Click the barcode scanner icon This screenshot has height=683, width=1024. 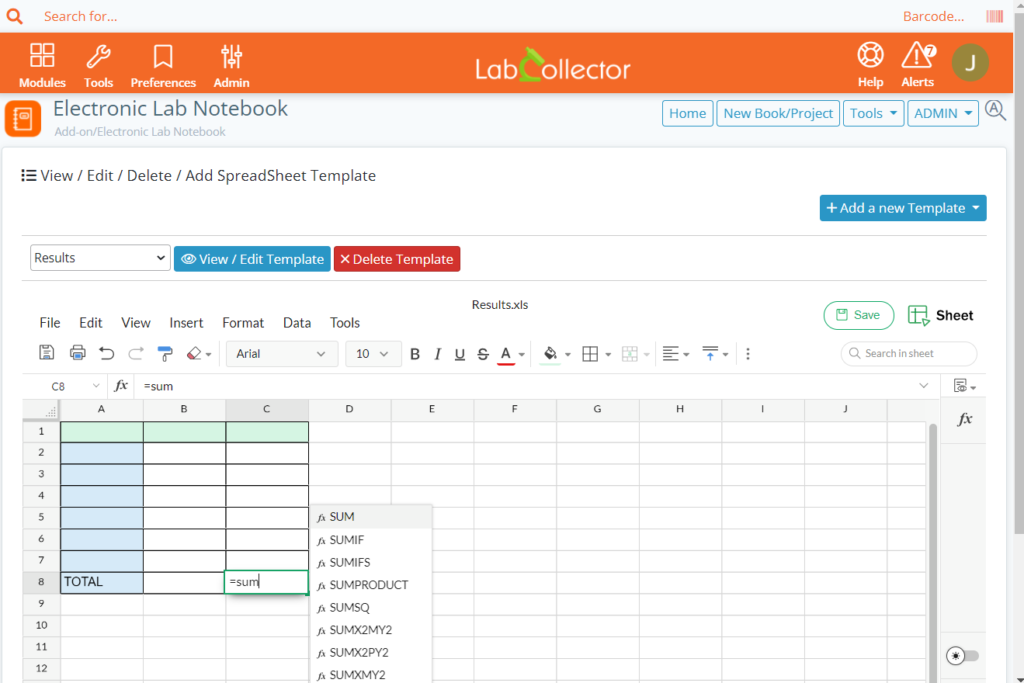(995, 16)
